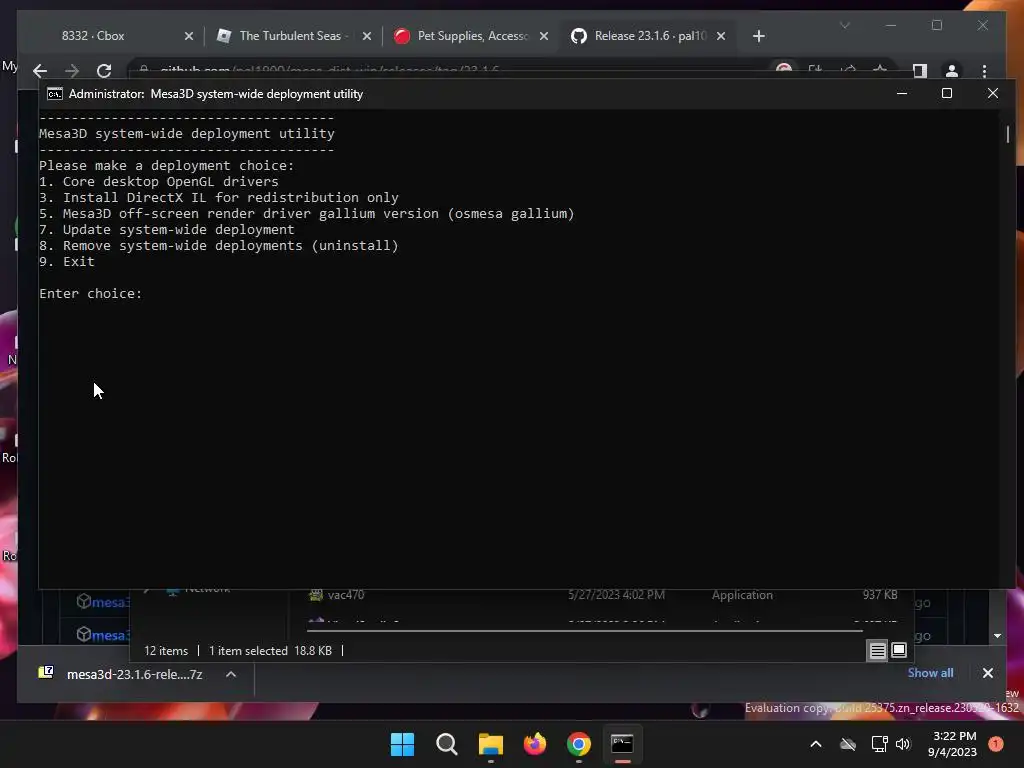Expand the mesa3d download options chevron

tap(231, 674)
